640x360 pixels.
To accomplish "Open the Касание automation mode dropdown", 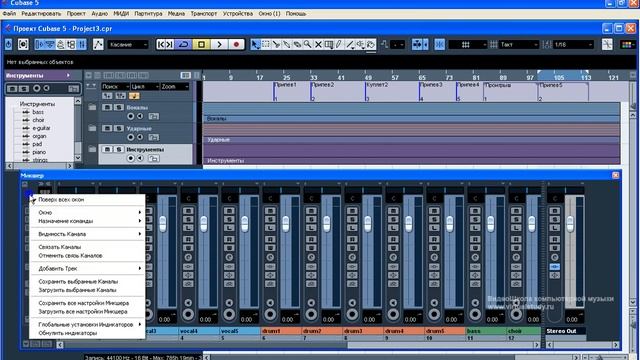I will [x=128, y=44].
